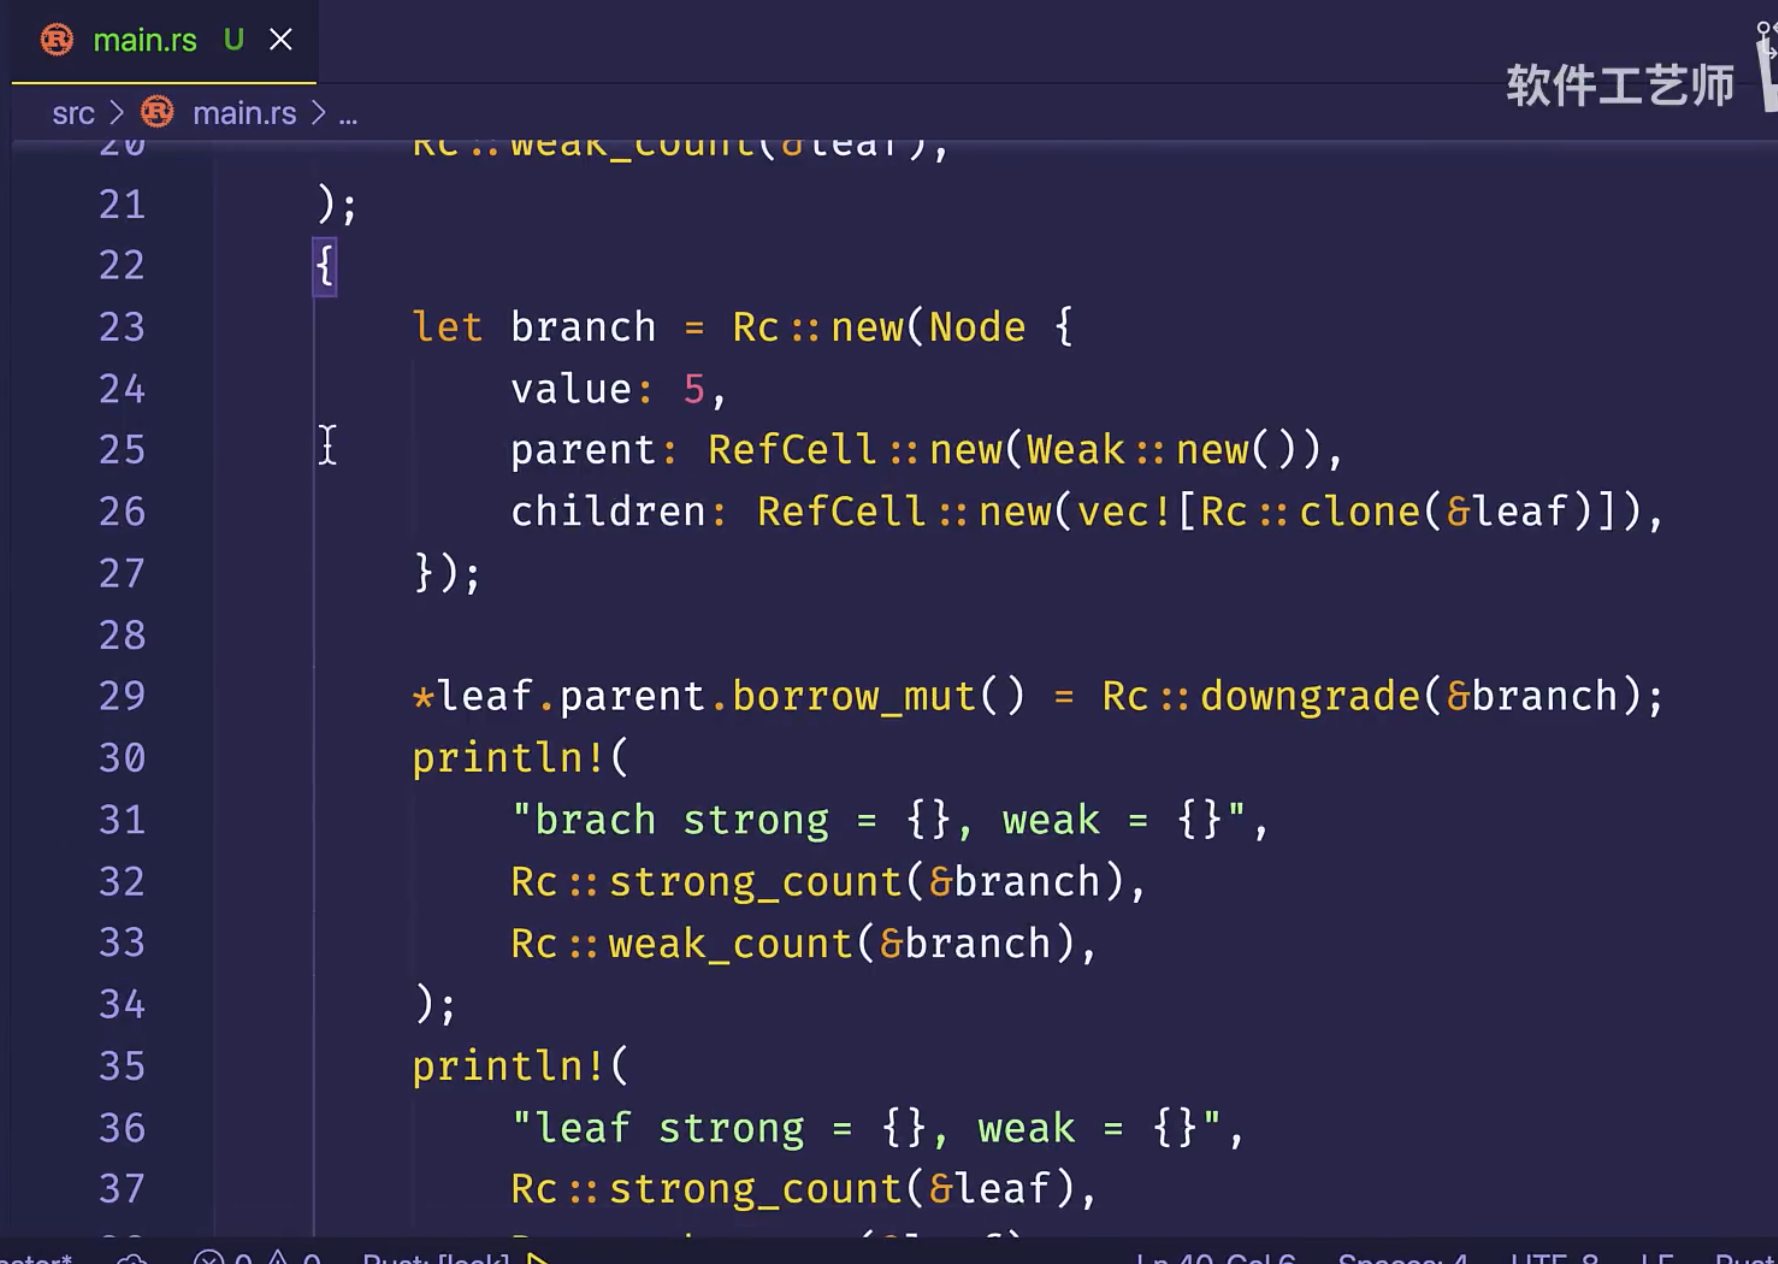Screen dimensions: 1778x1264
Task: Click the Rust file icon in the main.rs tab
Action: [x=57, y=40]
